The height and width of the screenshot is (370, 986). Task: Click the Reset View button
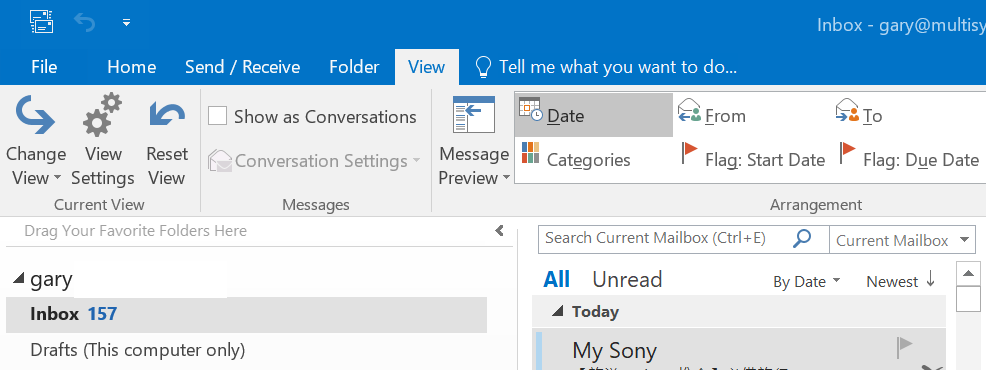tap(167, 140)
